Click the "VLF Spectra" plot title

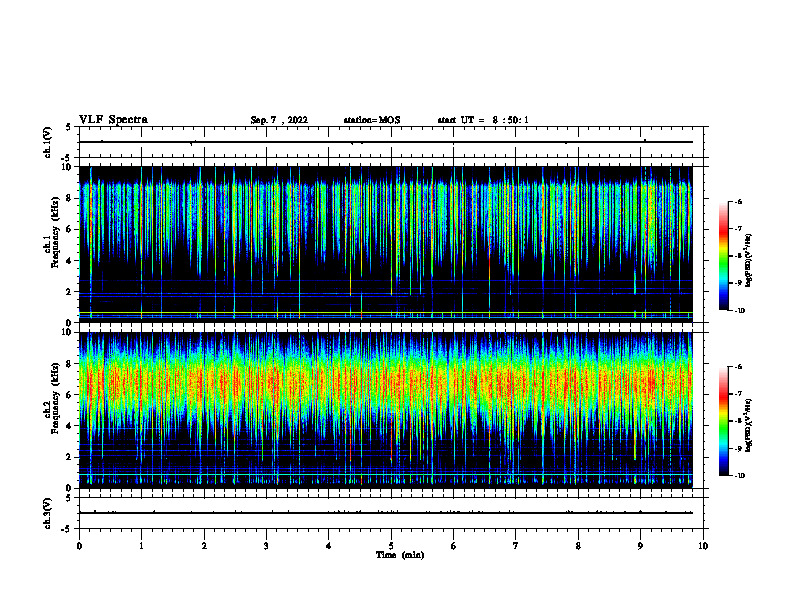[x=113, y=120]
